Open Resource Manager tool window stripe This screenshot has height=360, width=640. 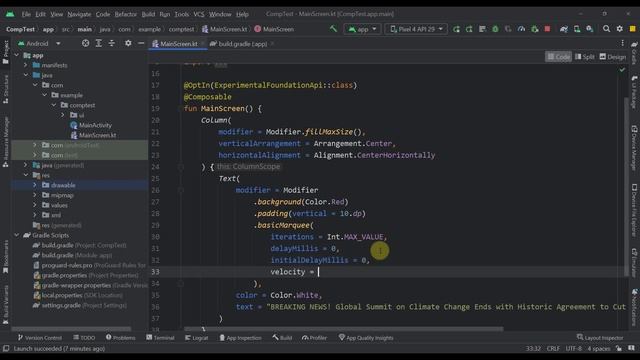[x=6, y=142]
